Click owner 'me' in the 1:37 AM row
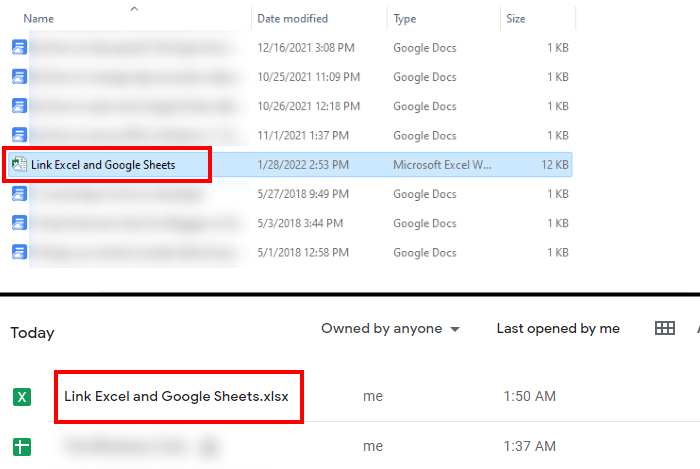The image size is (700, 469). point(373,446)
